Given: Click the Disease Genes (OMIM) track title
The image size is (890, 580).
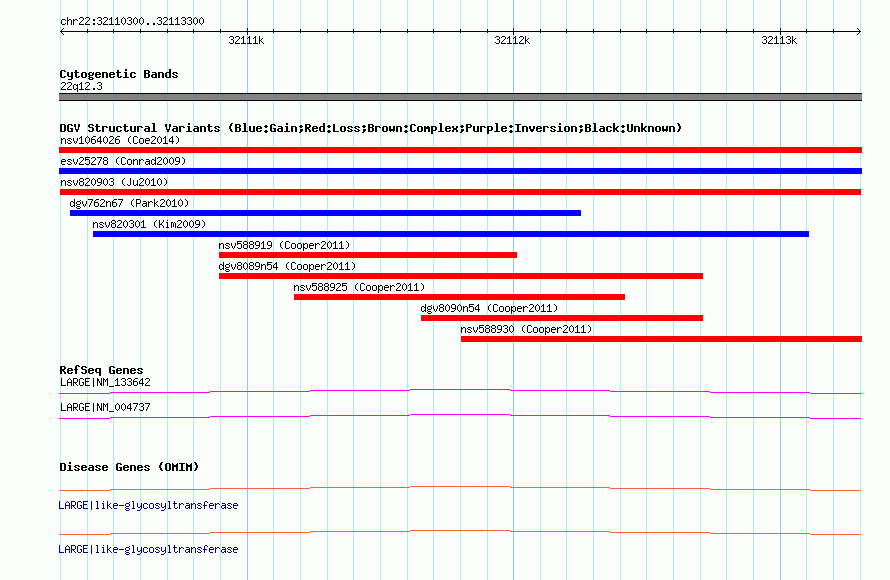Looking at the screenshot, I should [x=129, y=467].
